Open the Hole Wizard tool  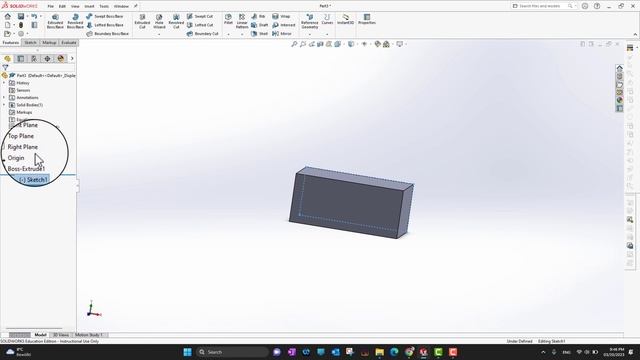click(159, 21)
